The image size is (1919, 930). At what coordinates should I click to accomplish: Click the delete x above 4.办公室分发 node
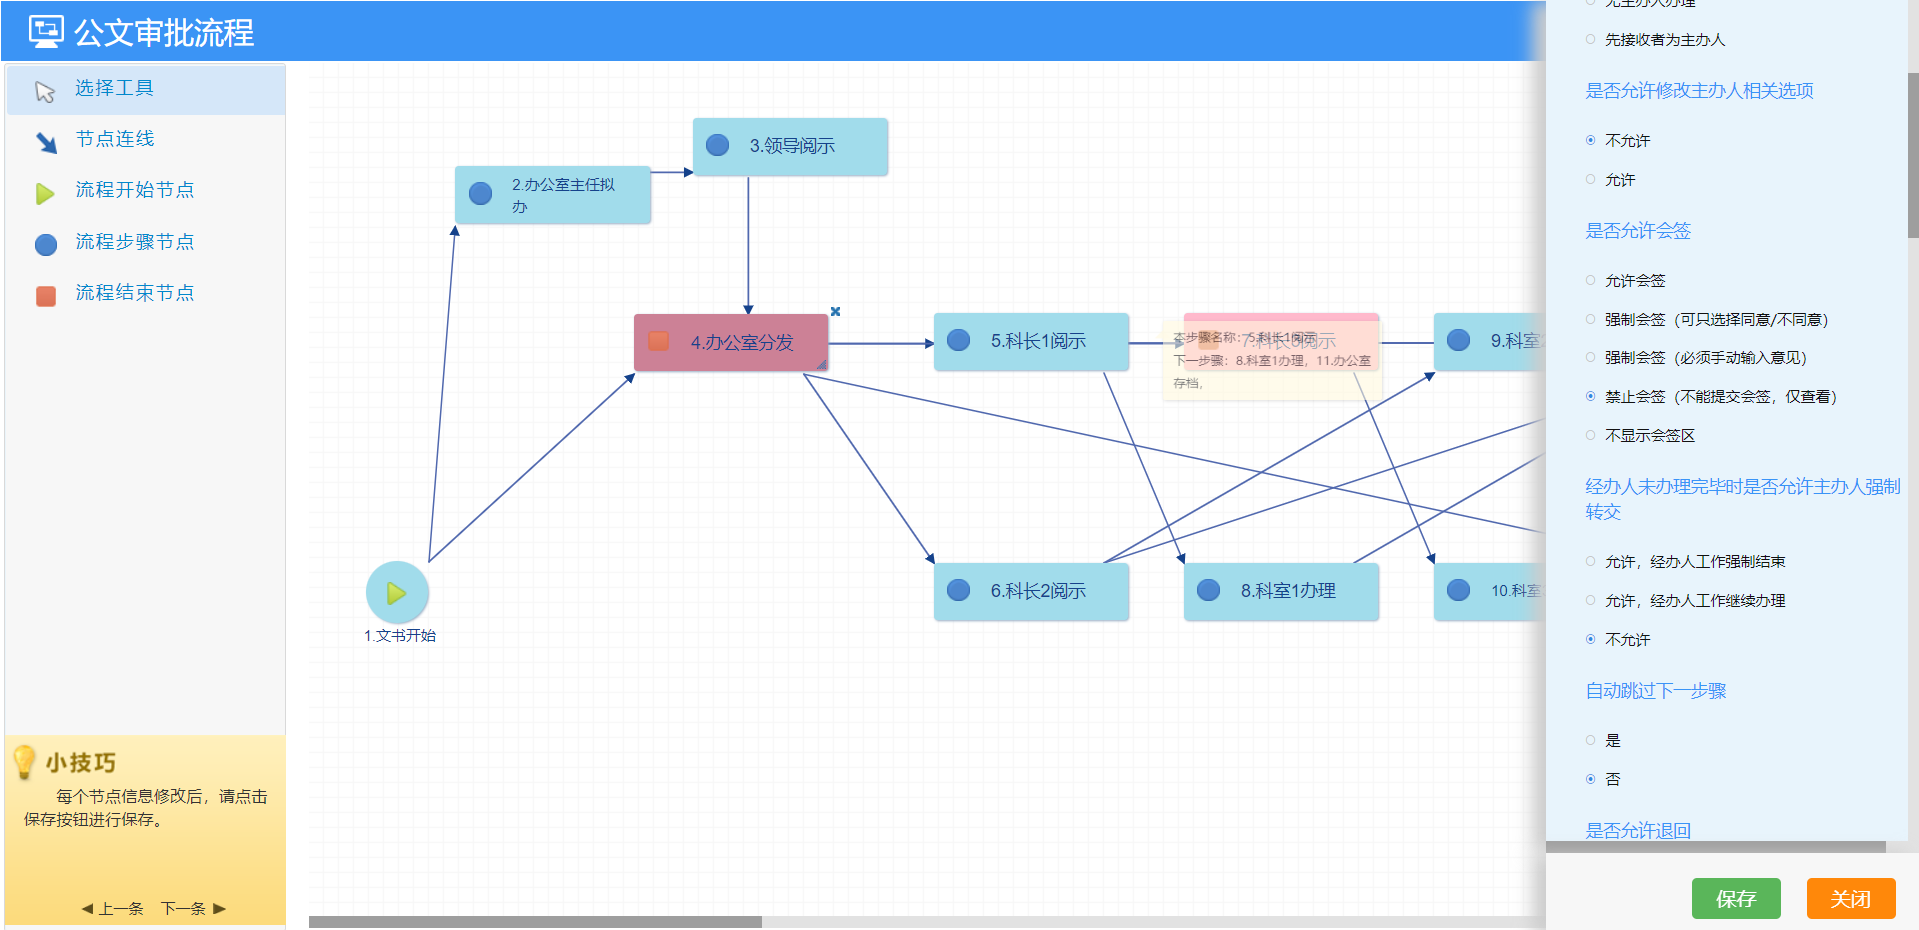836,311
